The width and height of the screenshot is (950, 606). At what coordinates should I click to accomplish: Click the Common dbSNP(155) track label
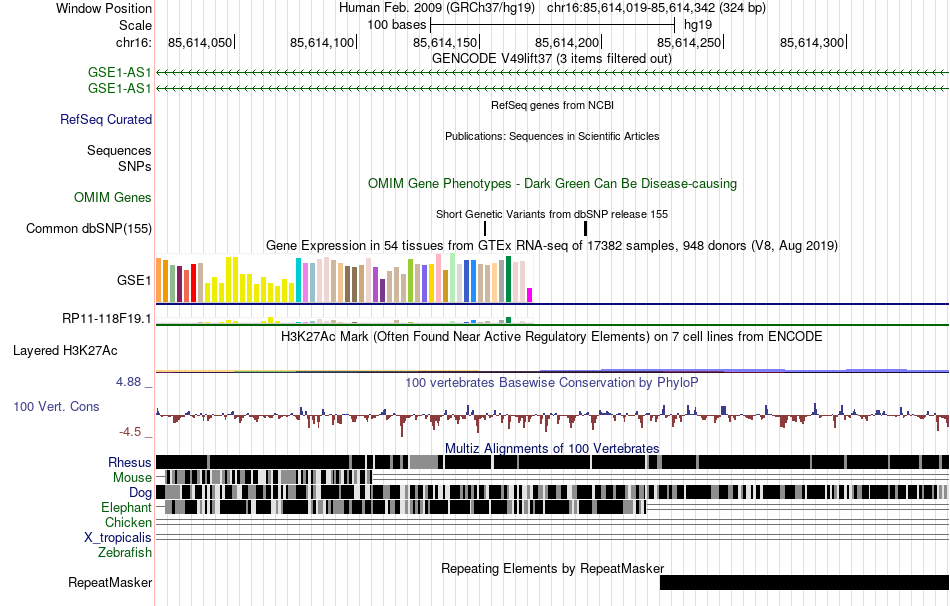tap(89, 228)
